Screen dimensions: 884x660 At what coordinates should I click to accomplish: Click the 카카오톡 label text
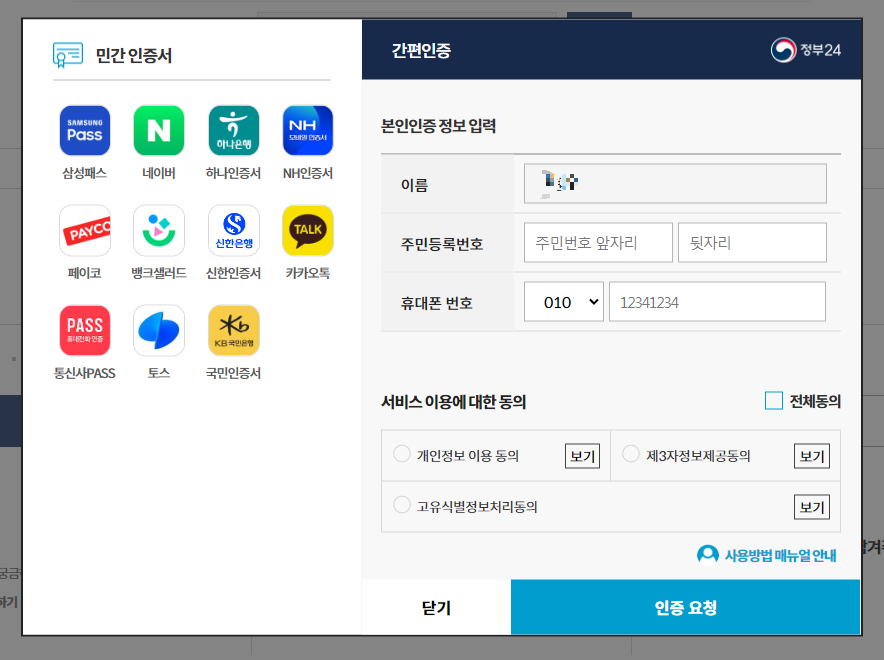[308, 273]
